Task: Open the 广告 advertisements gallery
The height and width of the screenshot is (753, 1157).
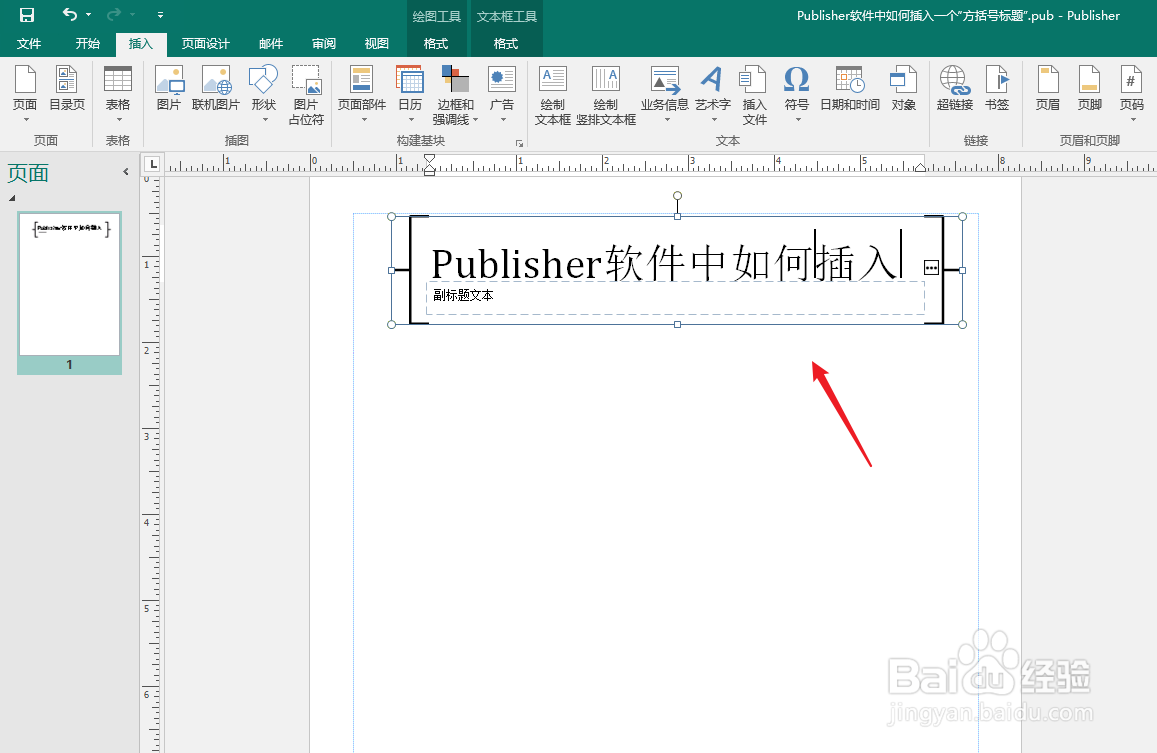Action: pyautogui.click(x=502, y=92)
